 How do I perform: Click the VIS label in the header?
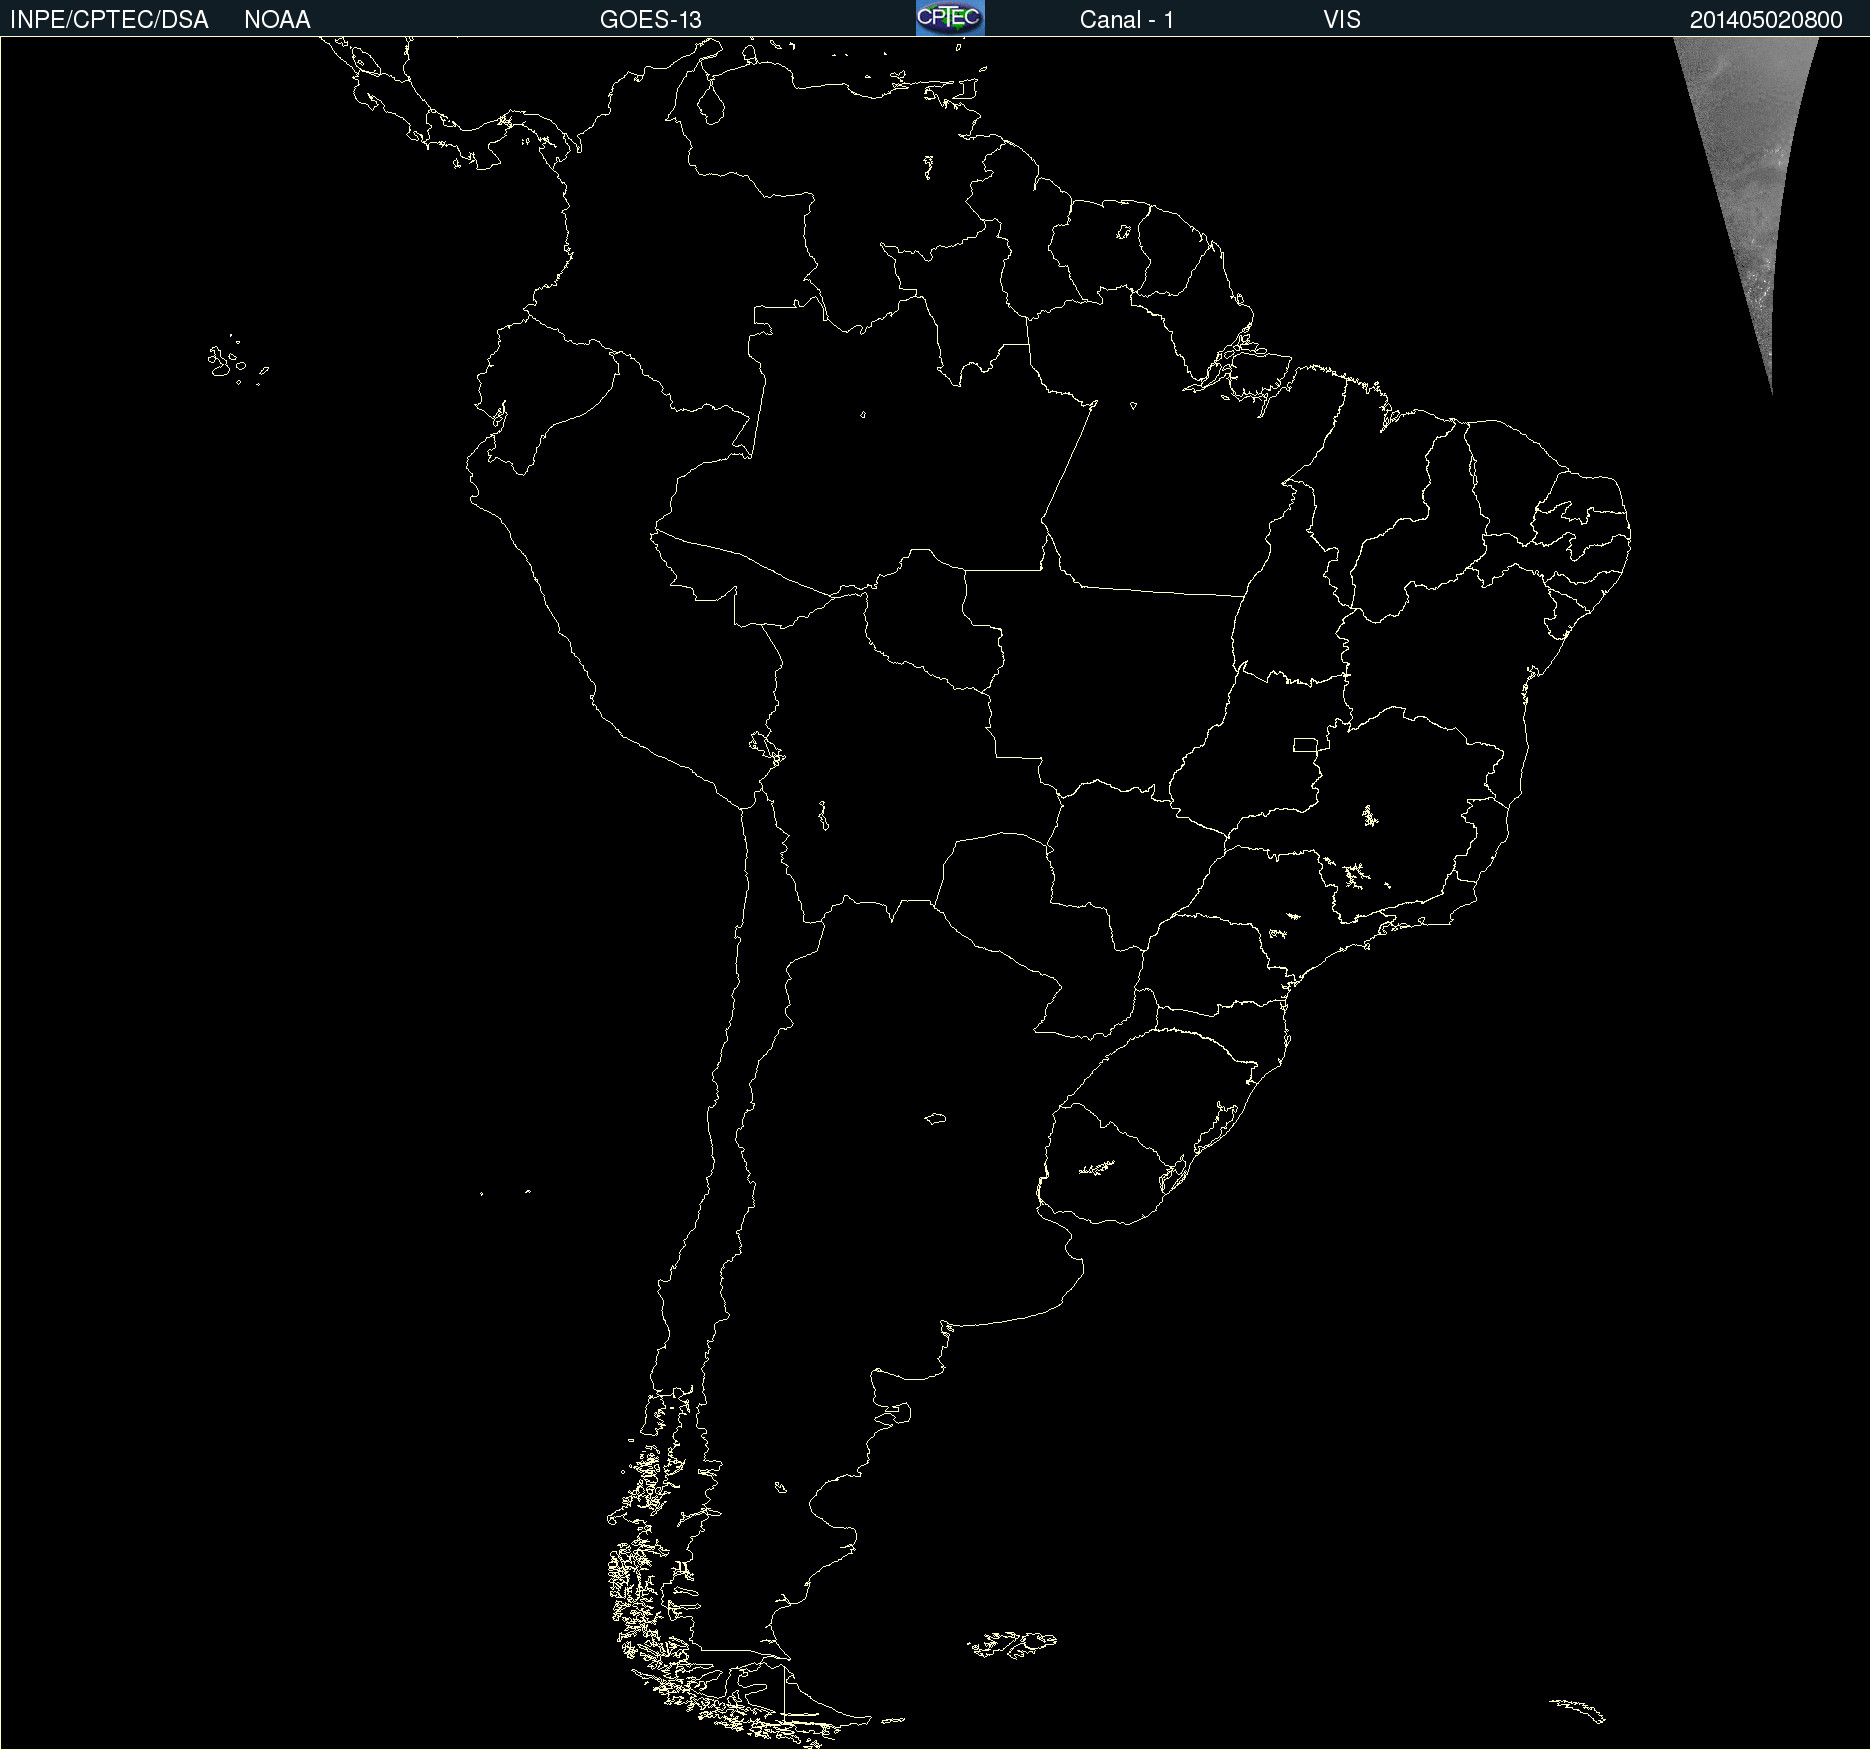[x=1342, y=20]
